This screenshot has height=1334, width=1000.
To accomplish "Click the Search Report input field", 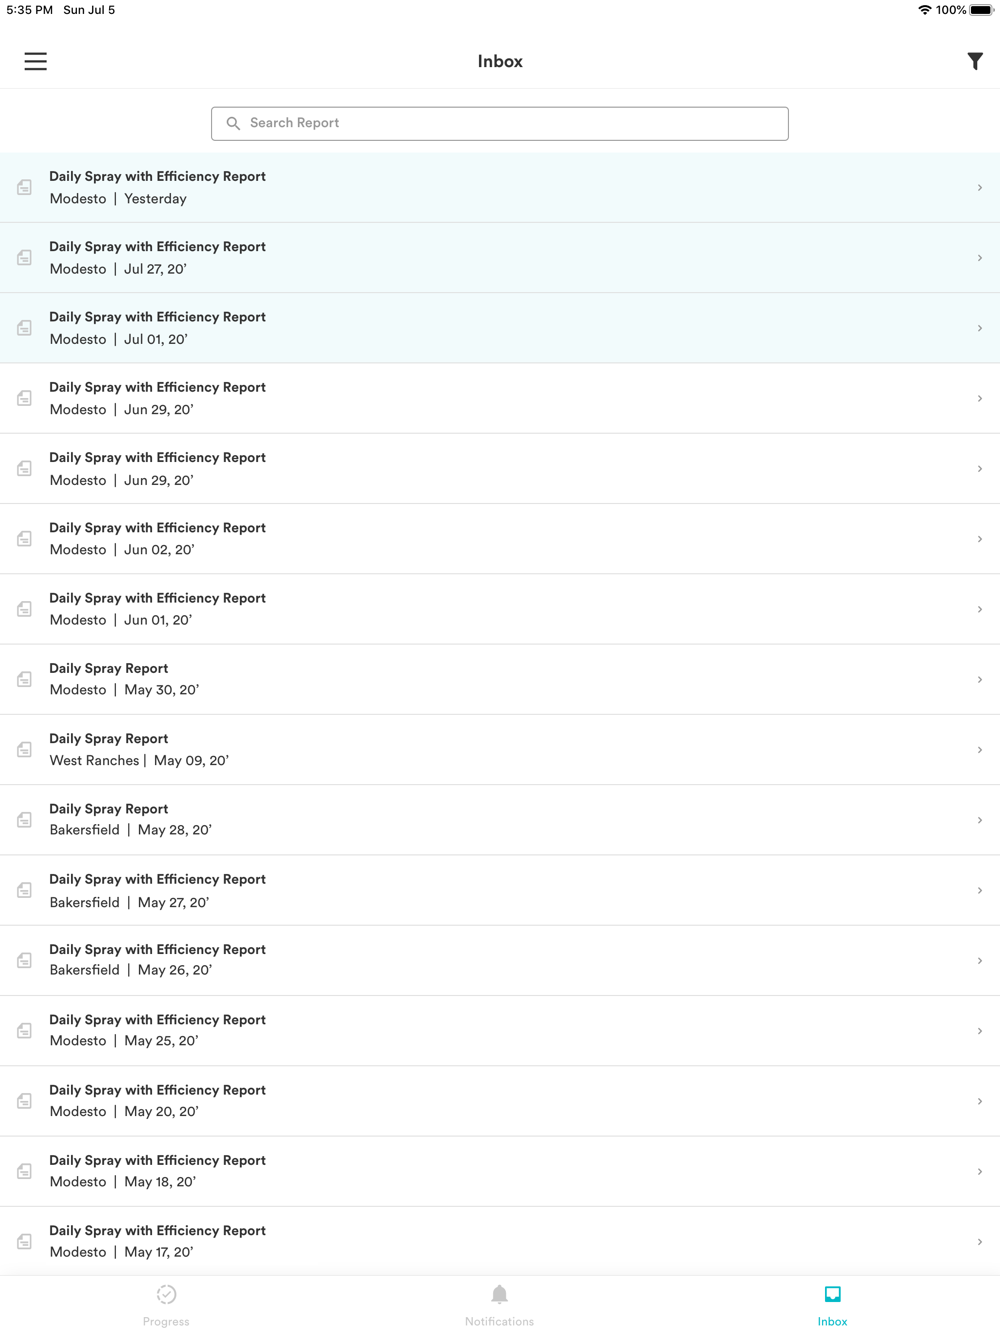I will [500, 123].
